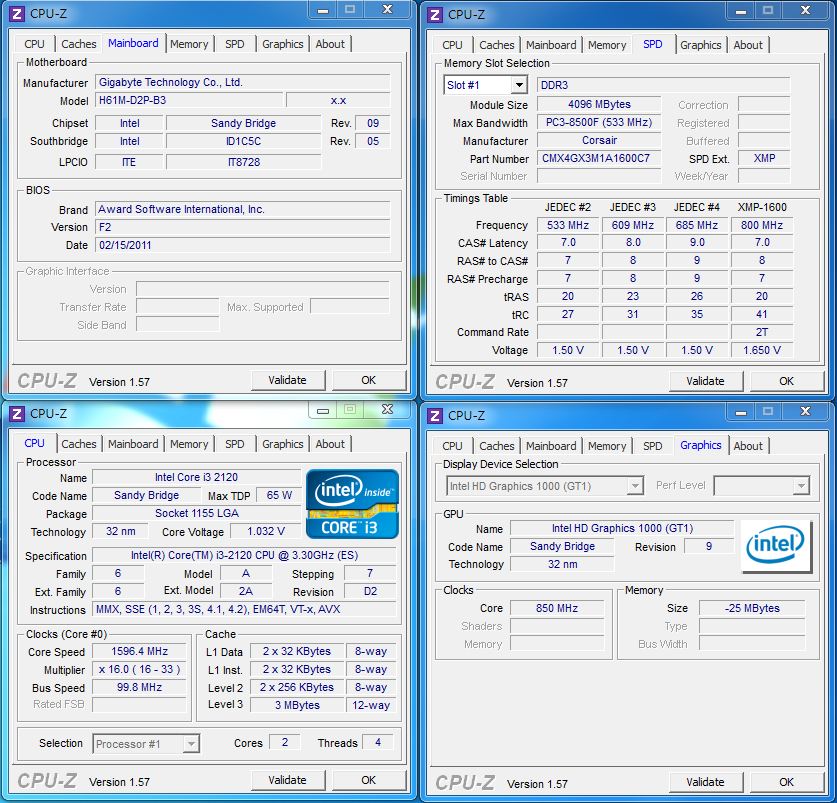This screenshot has width=837, height=803.
Task: Click the XMP voltage '1.650 V'
Action: point(762,350)
